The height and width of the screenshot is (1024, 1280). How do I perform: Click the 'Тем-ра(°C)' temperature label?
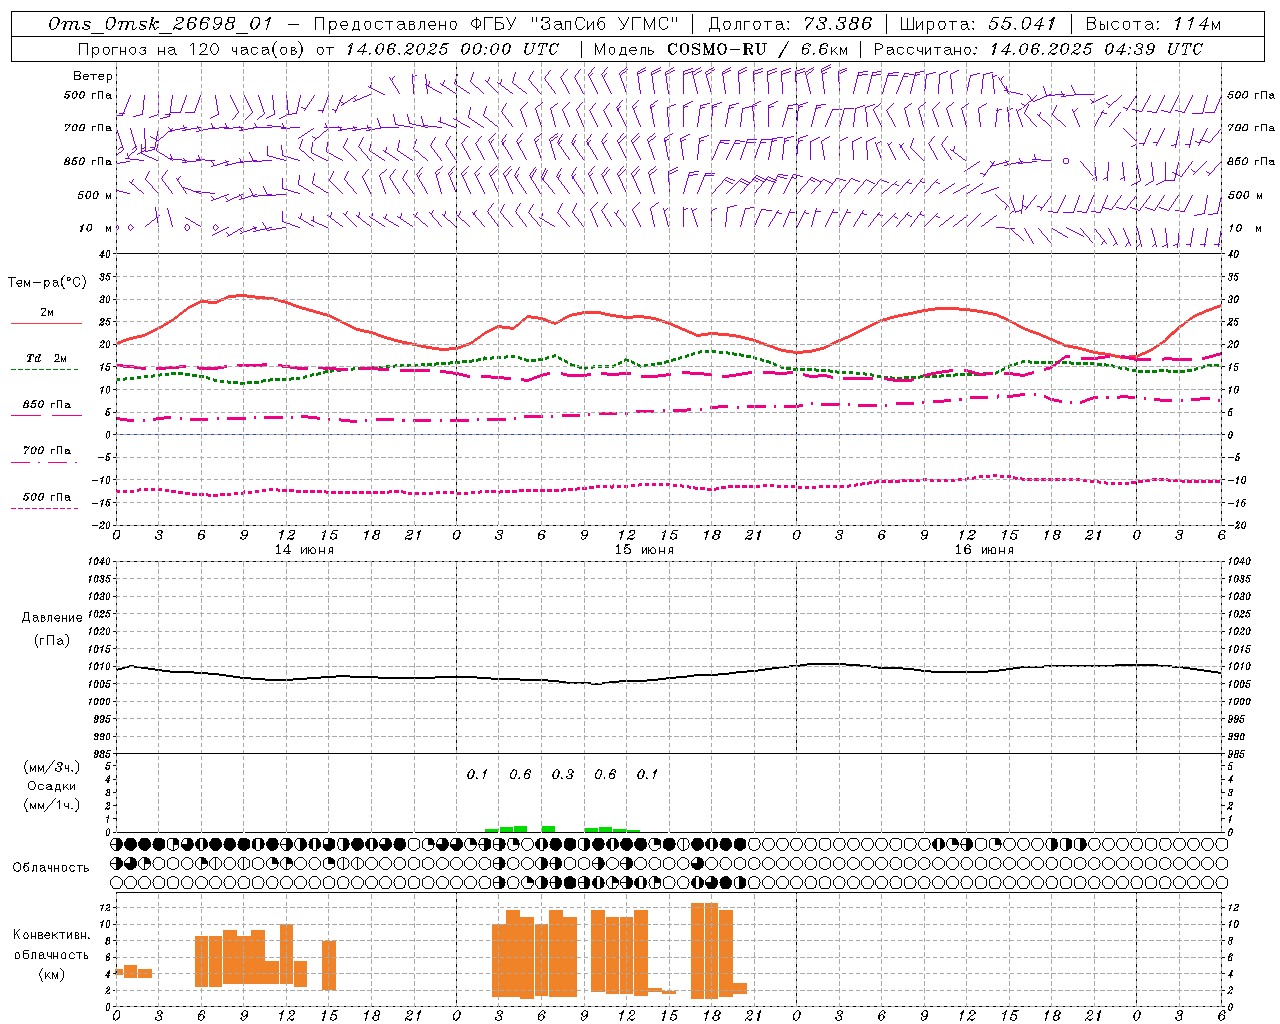tap(47, 283)
